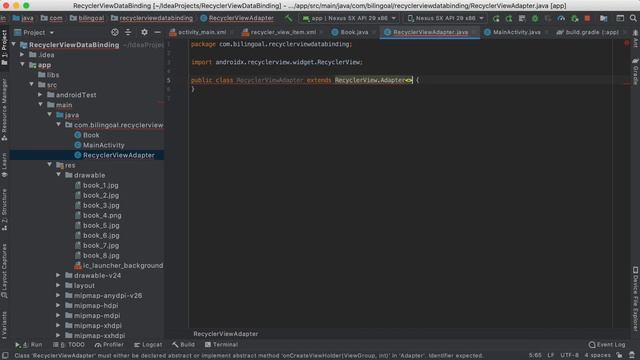Stop the running app with red square
640x360 pixels.
[587, 18]
